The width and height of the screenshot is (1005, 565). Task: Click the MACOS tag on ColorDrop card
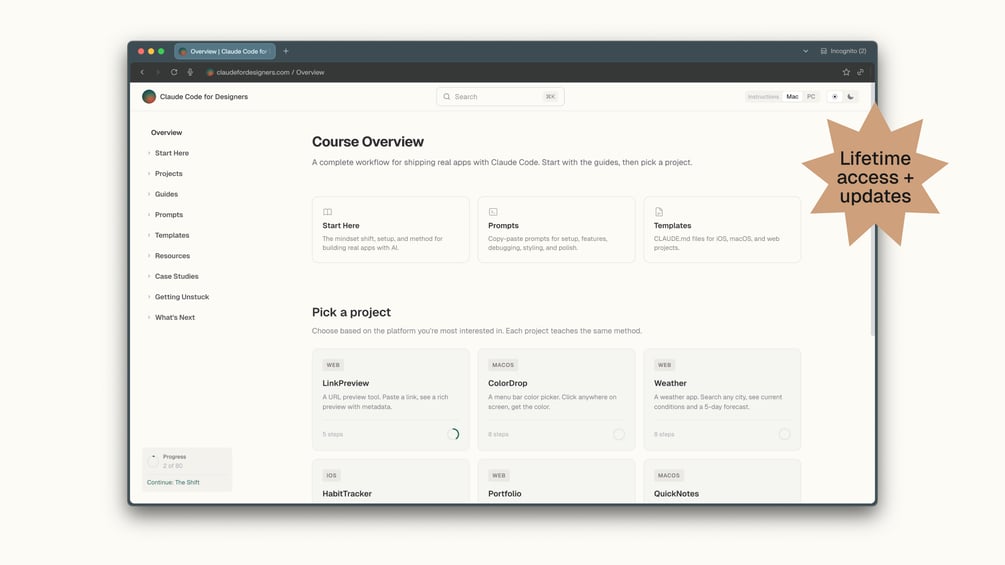click(x=503, y=365)
